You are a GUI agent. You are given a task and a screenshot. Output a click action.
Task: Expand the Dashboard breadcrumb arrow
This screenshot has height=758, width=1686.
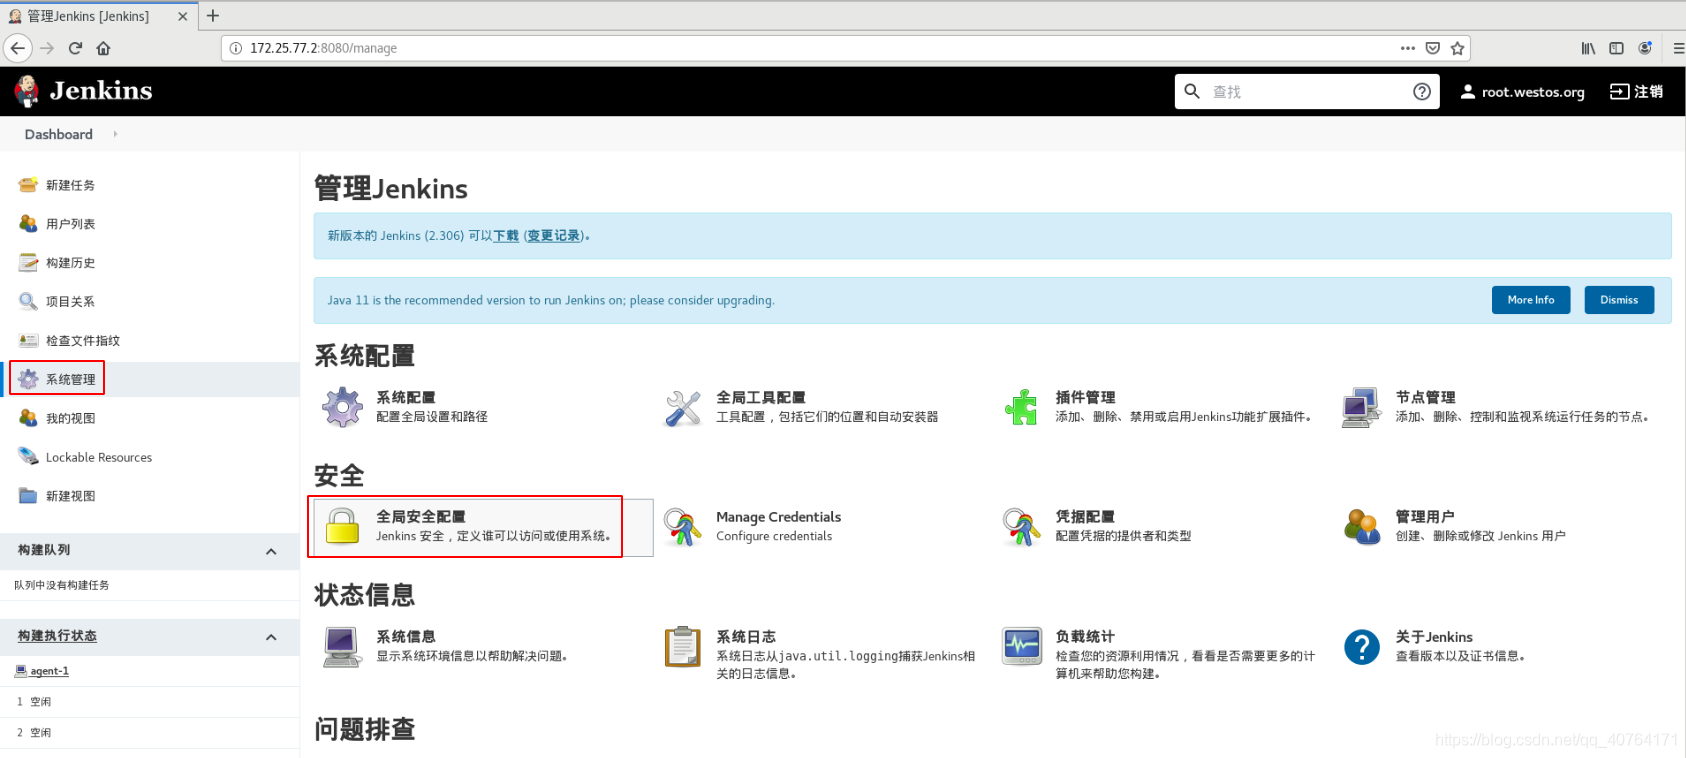(115, 134)
